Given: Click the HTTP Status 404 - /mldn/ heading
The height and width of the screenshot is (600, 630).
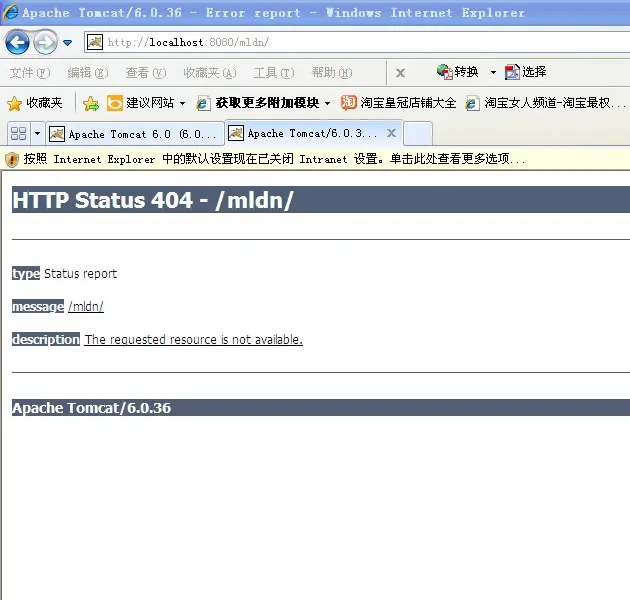Looking at the screenshot, I should [153, 200].
